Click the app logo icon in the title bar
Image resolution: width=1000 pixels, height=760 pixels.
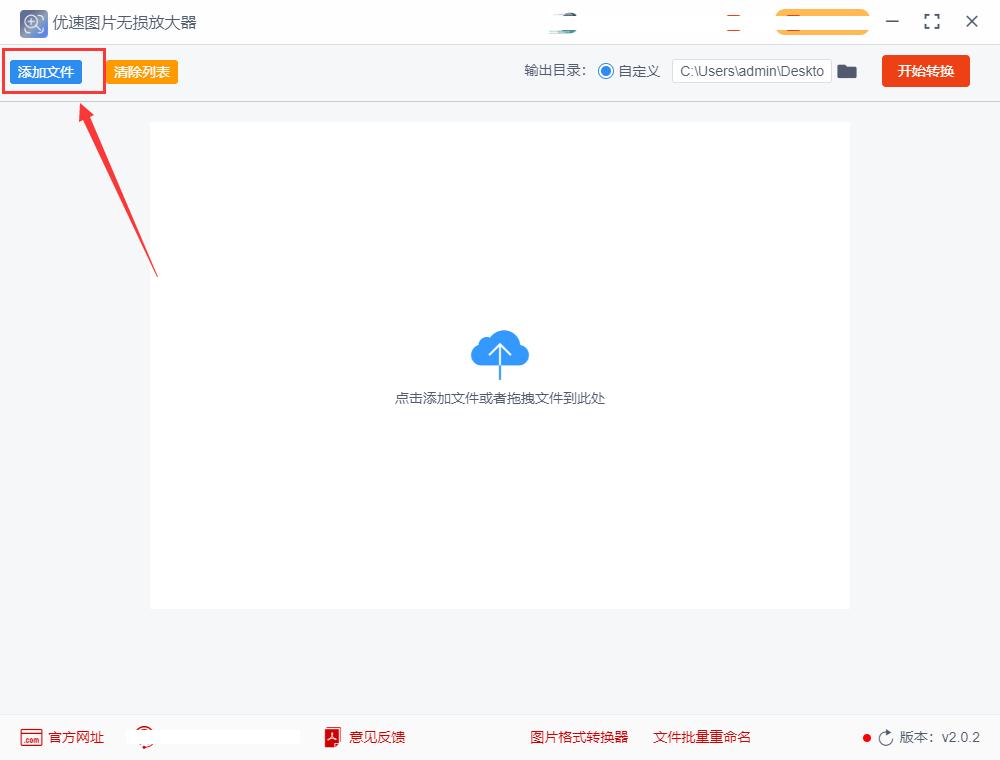click(32, 22)
